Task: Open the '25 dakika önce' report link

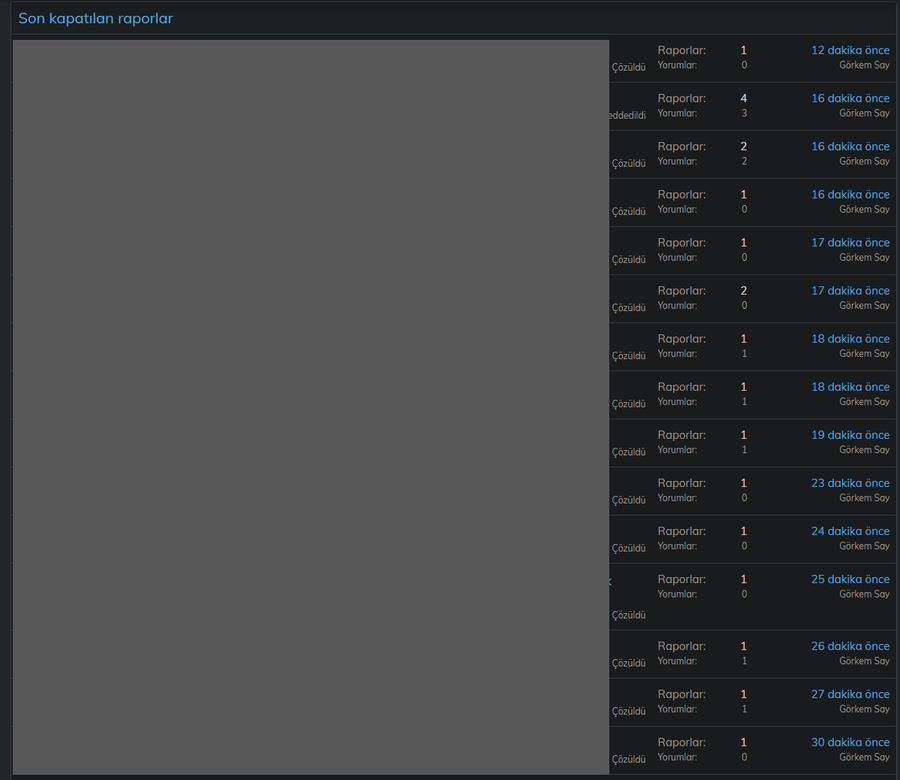Action: [850, 580]
